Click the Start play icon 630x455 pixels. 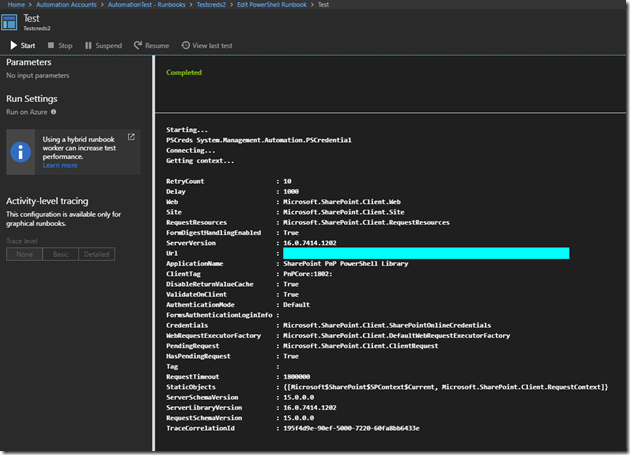pyautogui.click(x=13, y=45)
